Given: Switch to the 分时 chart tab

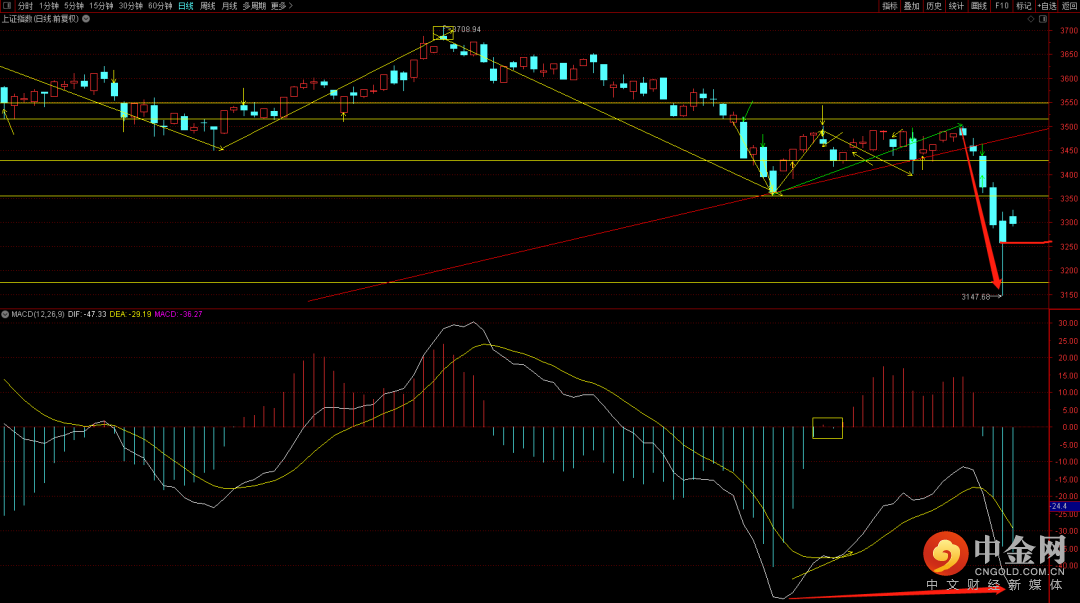Looking at the screenshot, I should coord(25,6).
